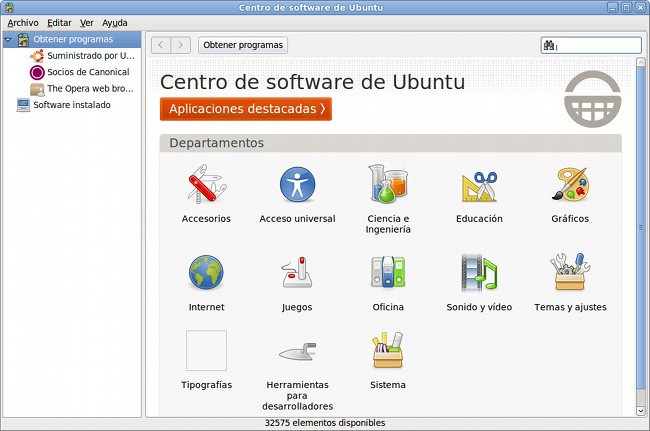This screenshot has height=431, width=650.
Task: Click the large Centro de software de Ubuntu heading
Action: click(313, 82)
